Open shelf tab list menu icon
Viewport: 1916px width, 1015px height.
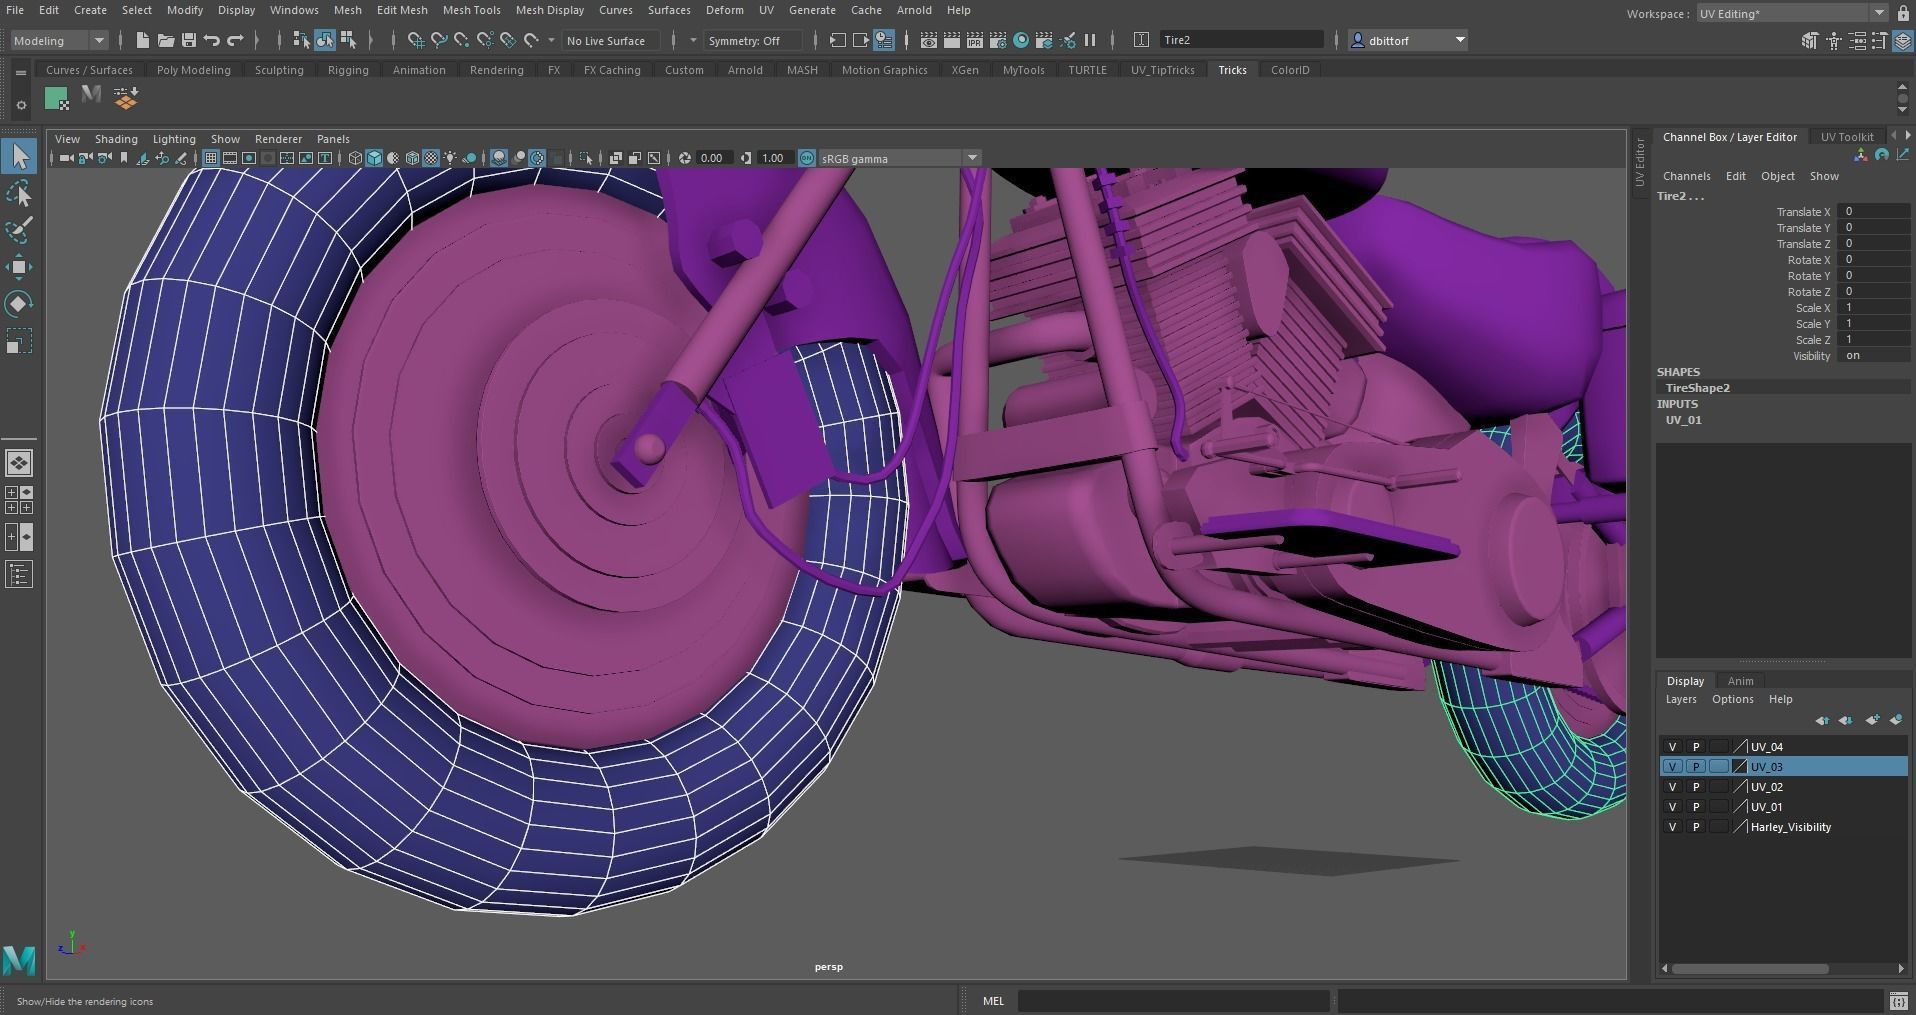pos(21,72)
